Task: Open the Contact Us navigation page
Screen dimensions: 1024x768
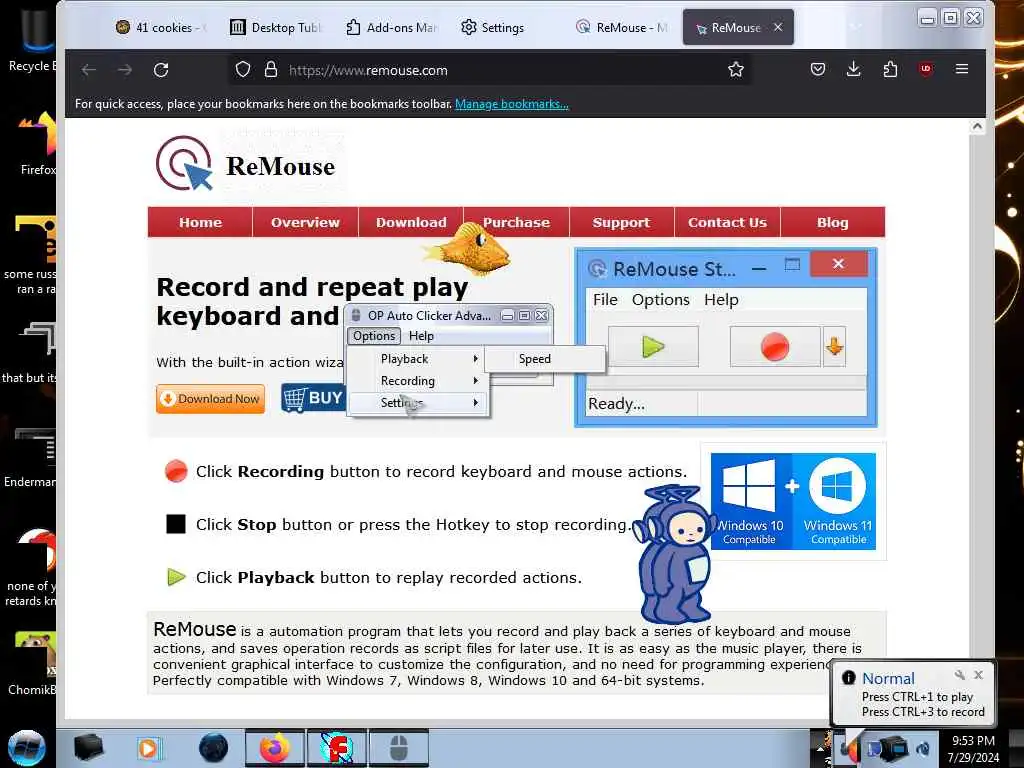Action: coord(727,222)
